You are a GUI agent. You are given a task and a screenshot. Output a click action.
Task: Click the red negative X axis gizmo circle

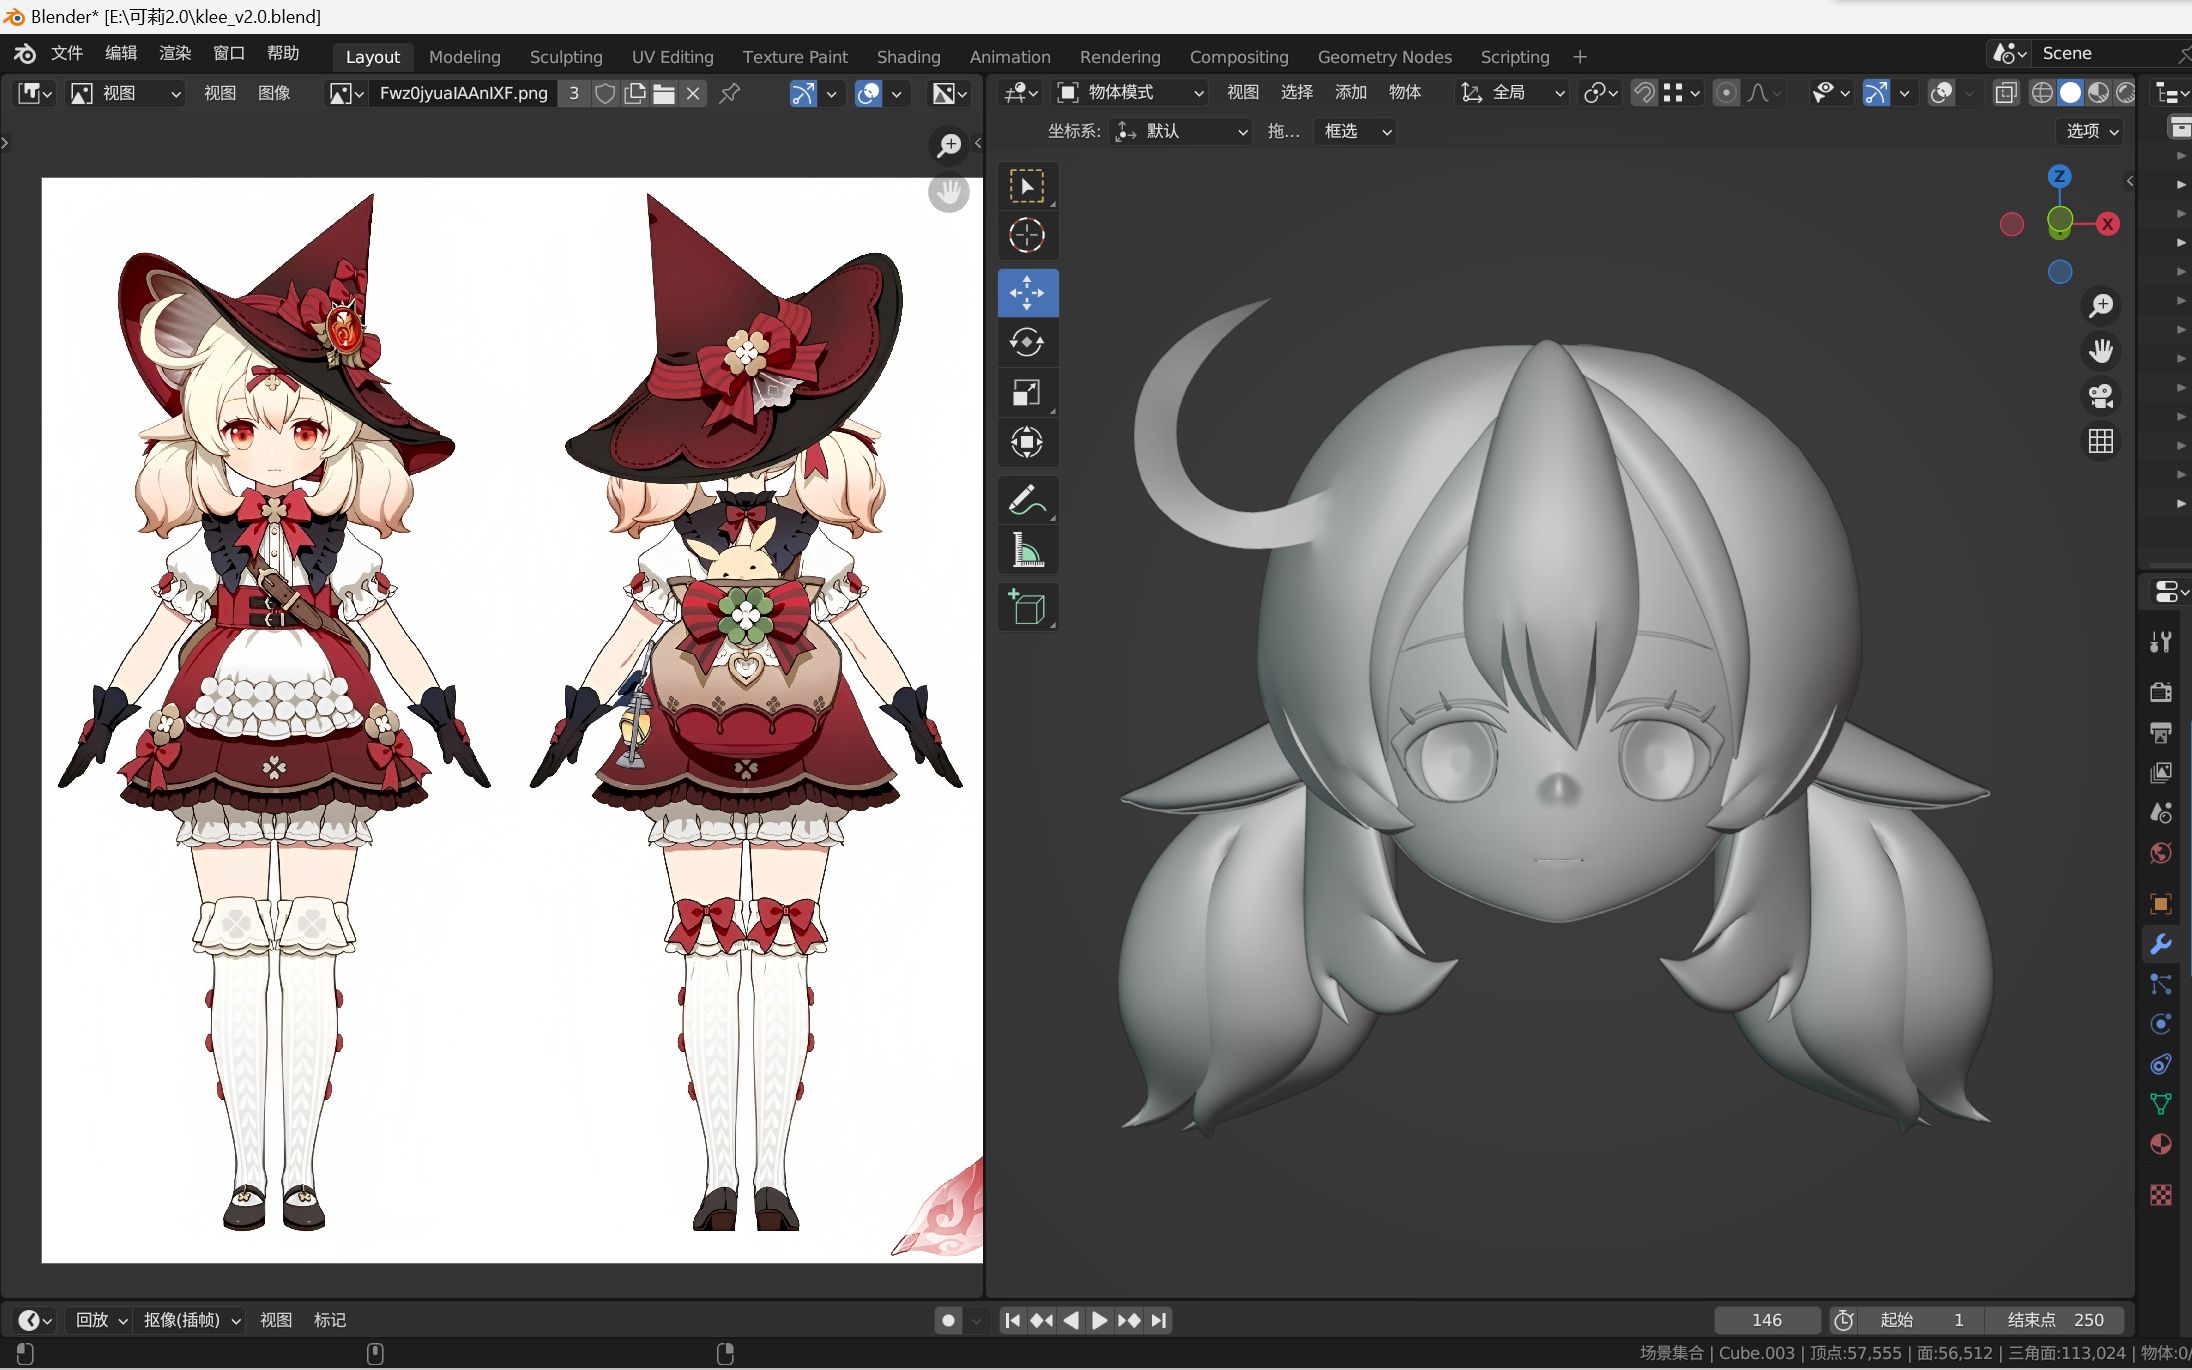point(2011,225)
